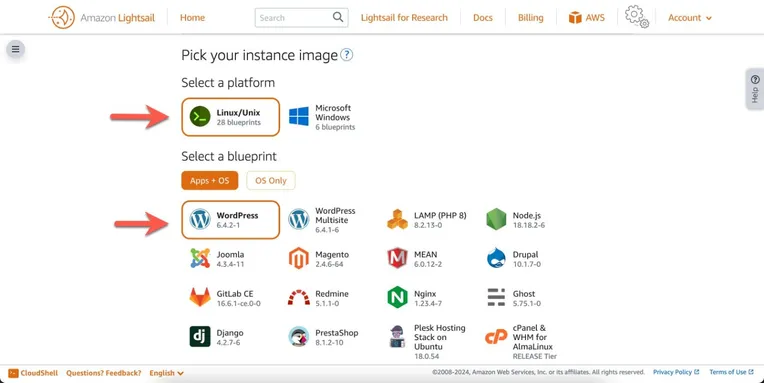Viewport: 764px width, 383px height.
Task: Pick the Plesk Hosting Stack blueprint icon
Action: [x=397, y=337]
